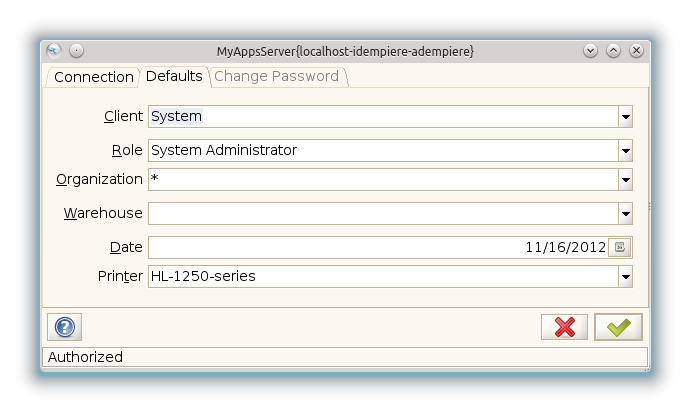Click the Authorized status bar
Viewport: 691px width, 412px height.
point(345,357)
